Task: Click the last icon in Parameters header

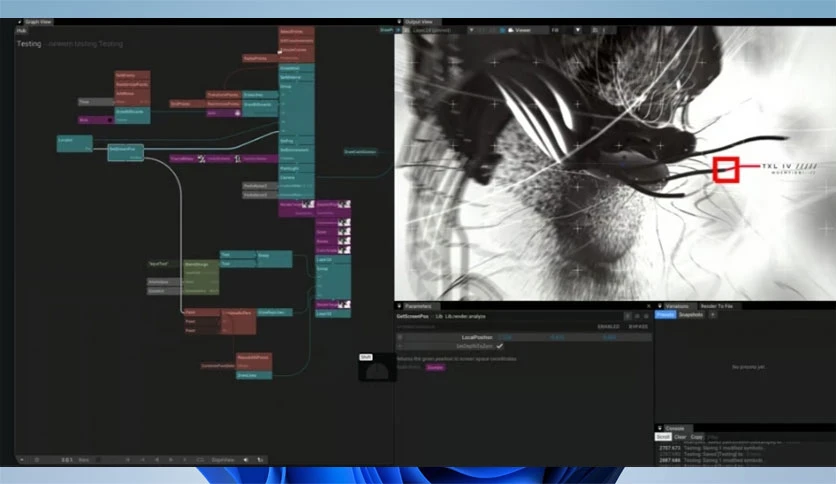Action: 646,316
